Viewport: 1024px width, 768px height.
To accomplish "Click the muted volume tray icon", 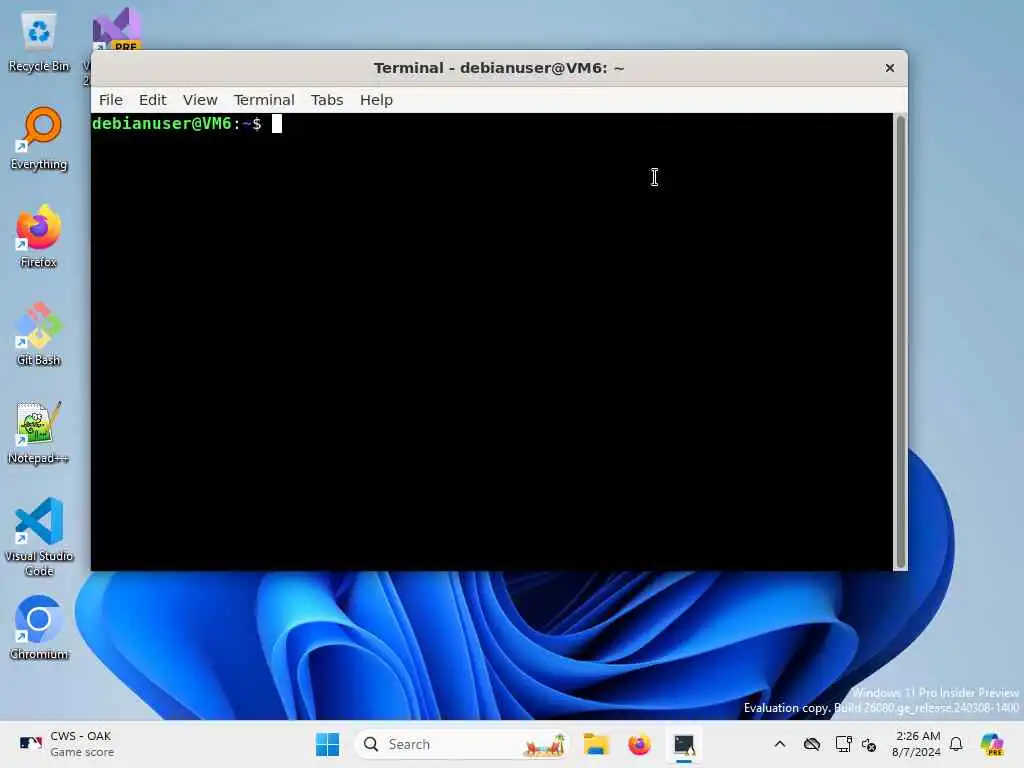I will (x=869, y=744).
